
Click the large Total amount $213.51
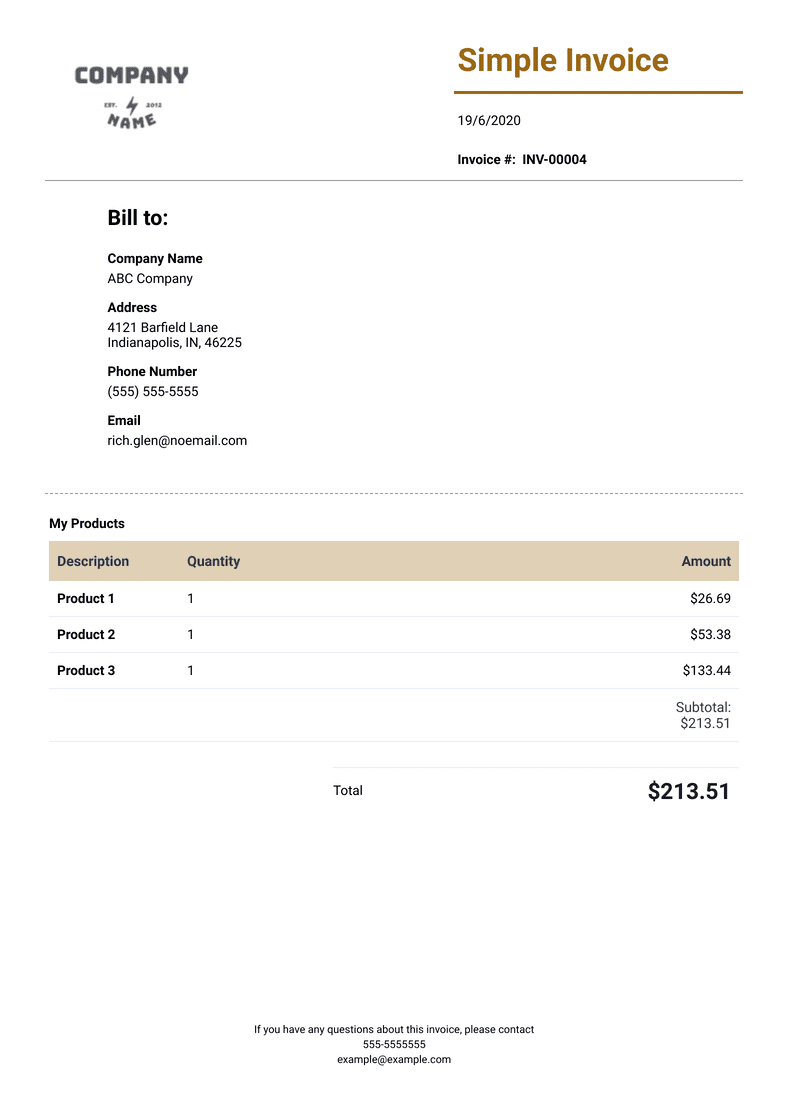click(689, 792)
